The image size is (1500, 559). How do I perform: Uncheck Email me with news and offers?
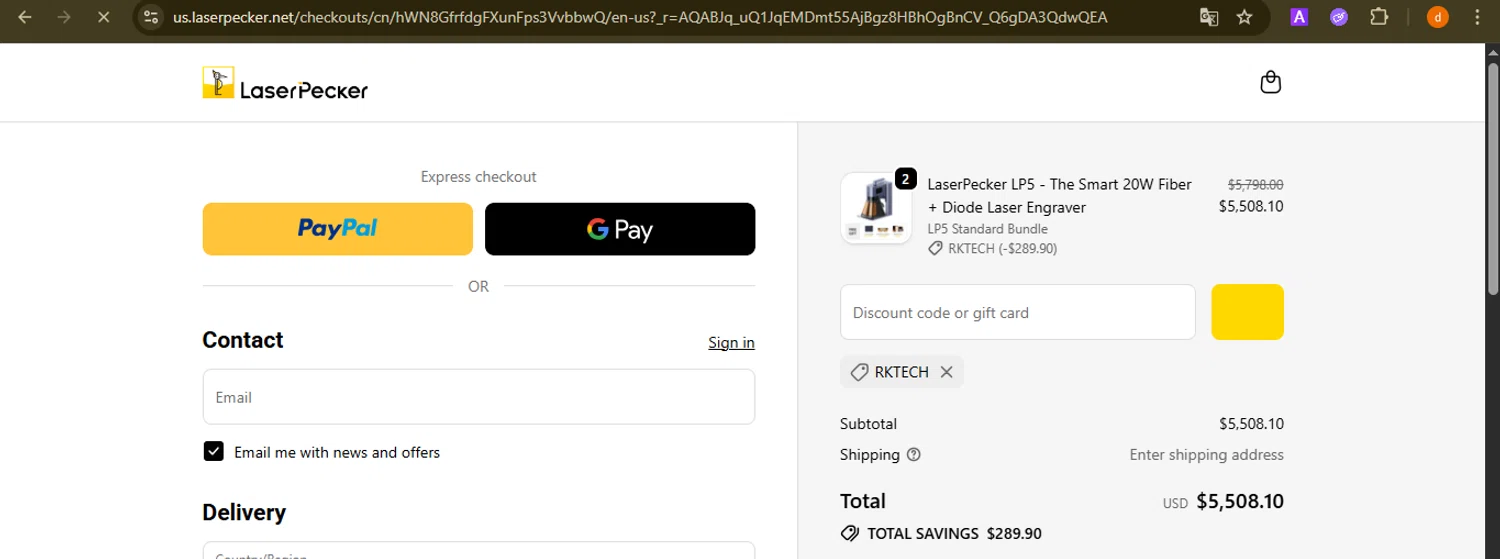pyautogui.click(x=214, y=452)
